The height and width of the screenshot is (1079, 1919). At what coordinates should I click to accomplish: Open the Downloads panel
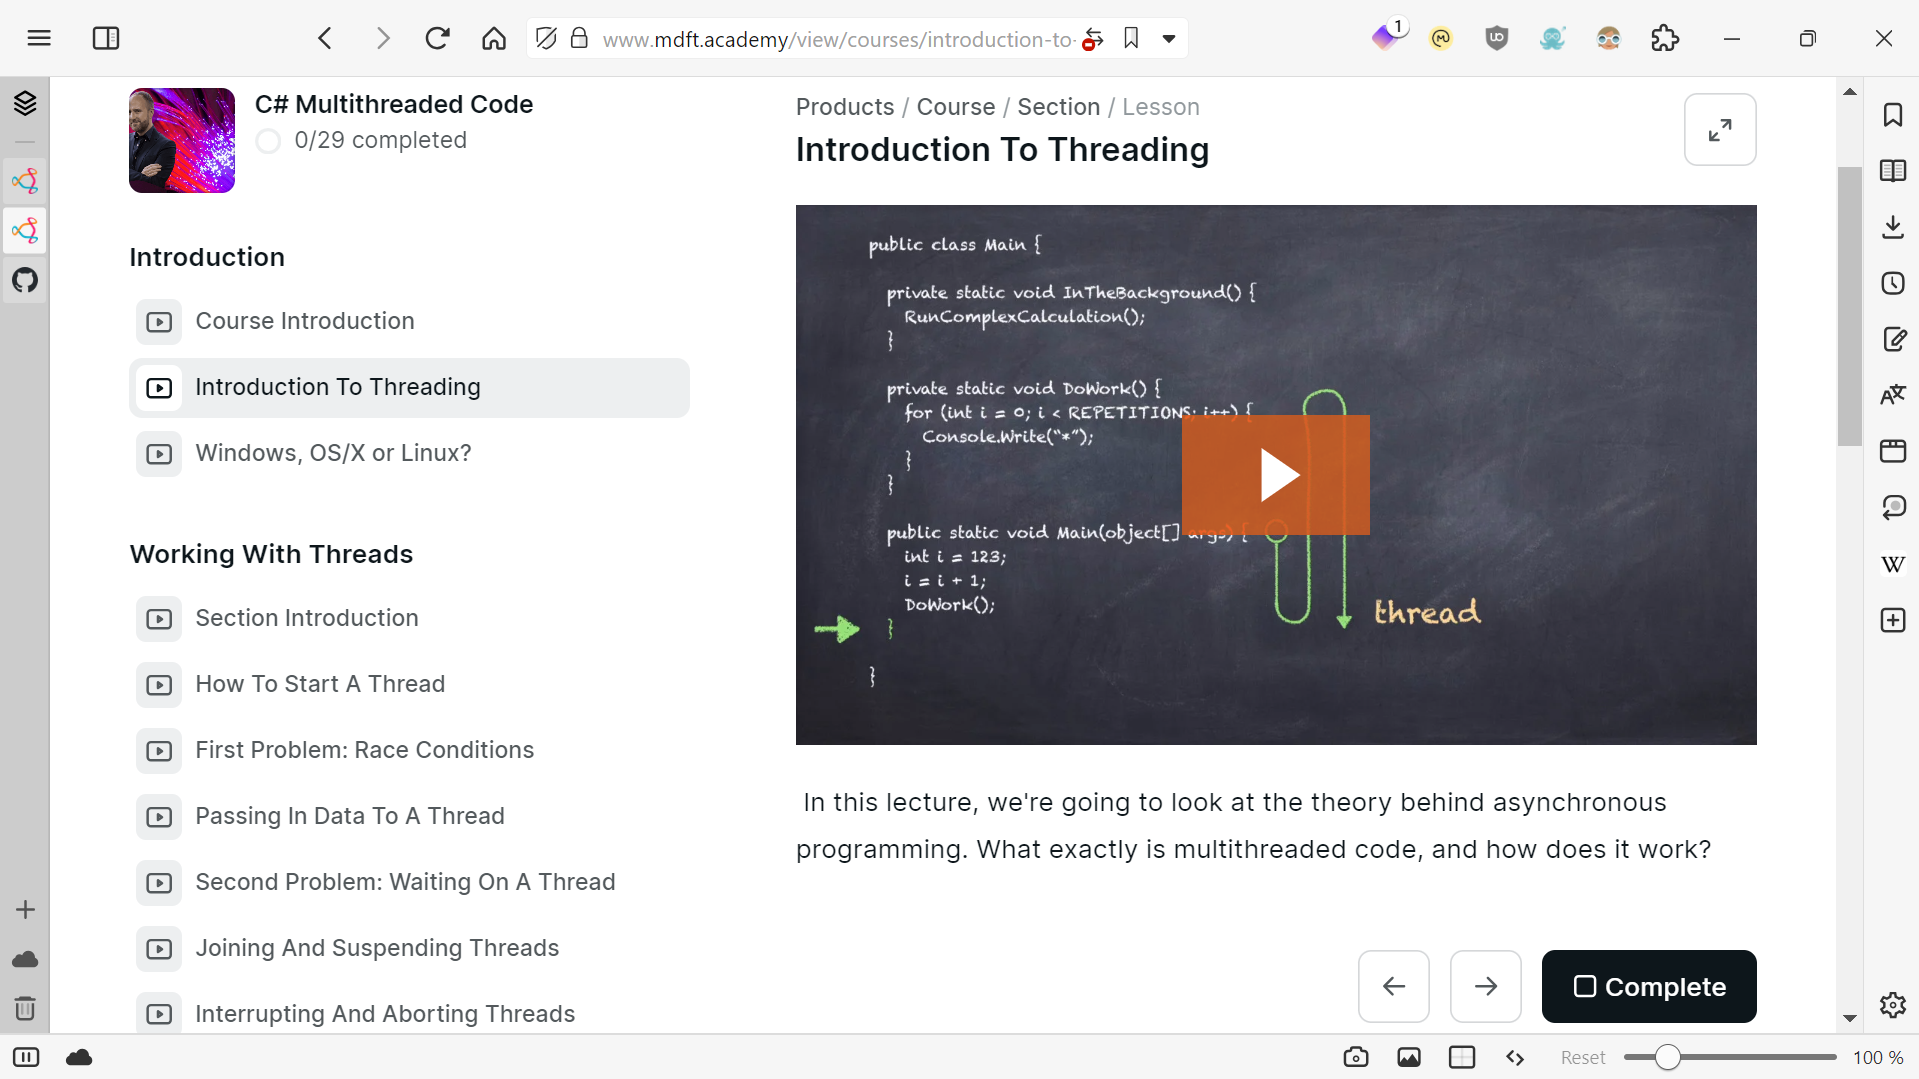1893,227
